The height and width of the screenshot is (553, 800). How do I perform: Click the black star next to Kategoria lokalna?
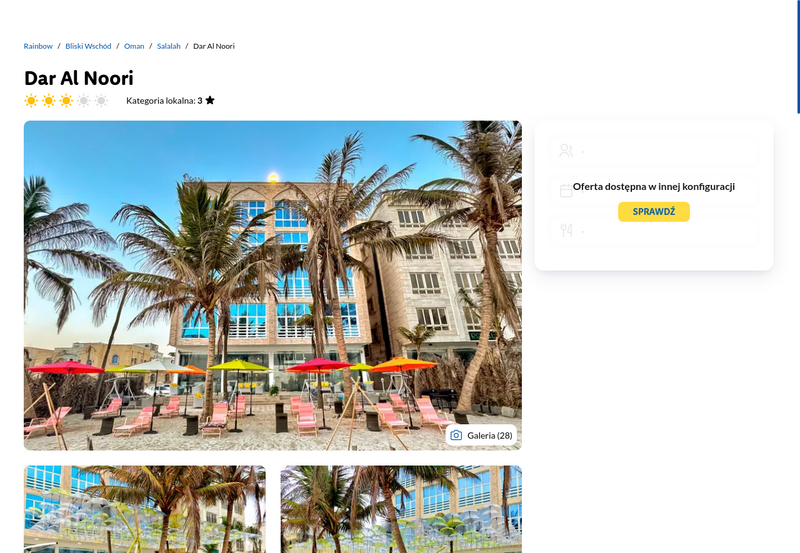pyautogui.click(x=210, y=100)
